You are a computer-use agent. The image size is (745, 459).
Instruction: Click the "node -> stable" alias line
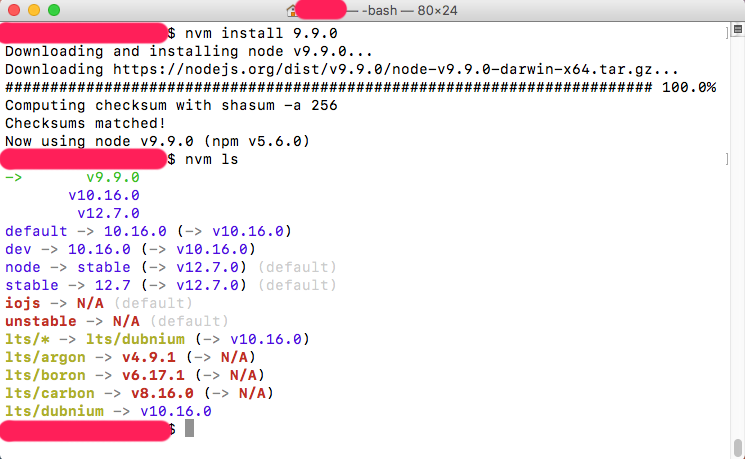[171, 268]
